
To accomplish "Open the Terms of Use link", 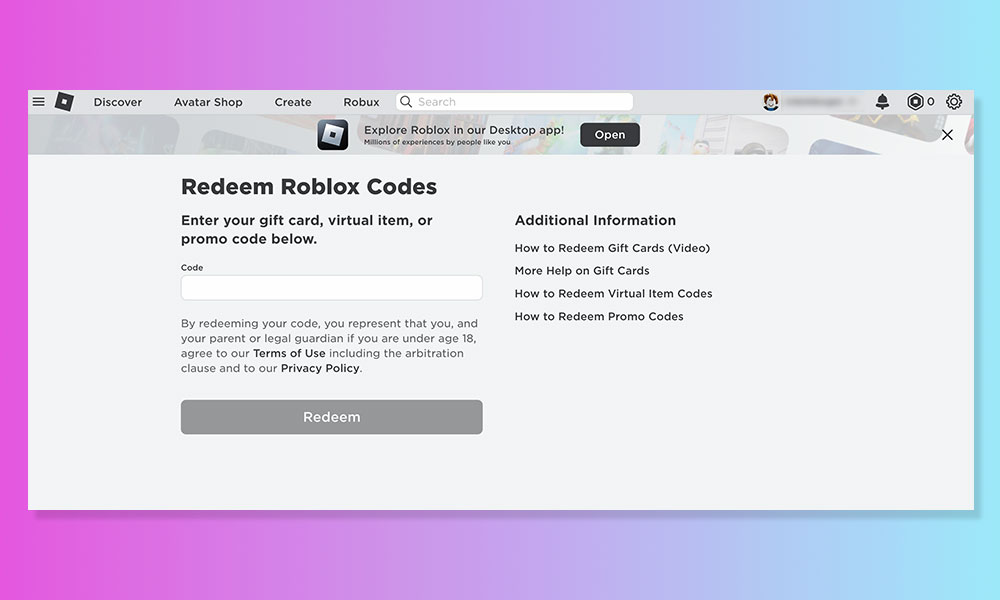I will pos(289,353).
